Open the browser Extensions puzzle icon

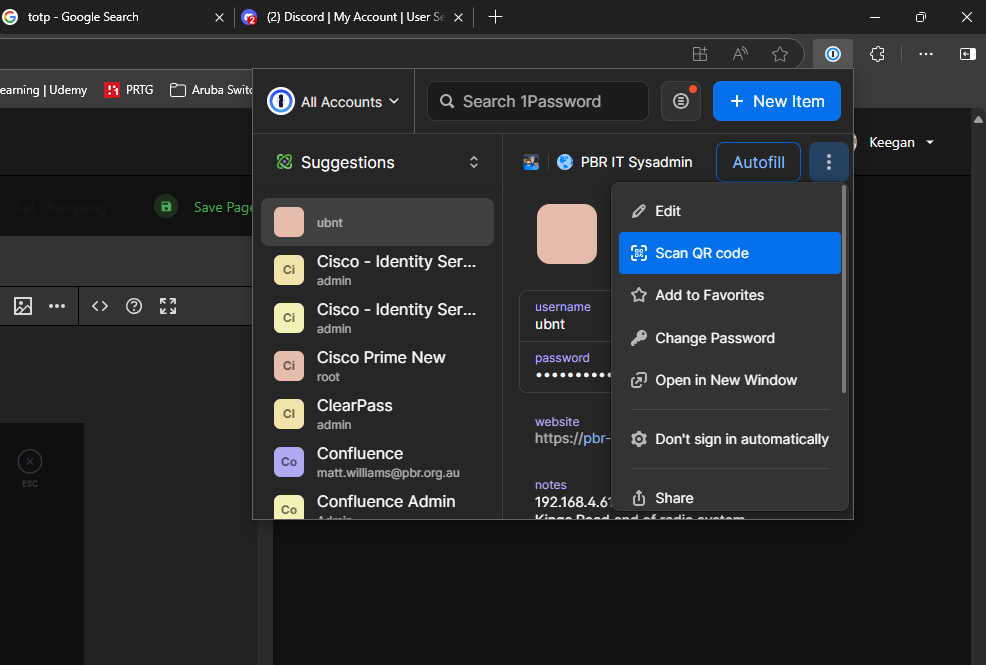(877, 54)
